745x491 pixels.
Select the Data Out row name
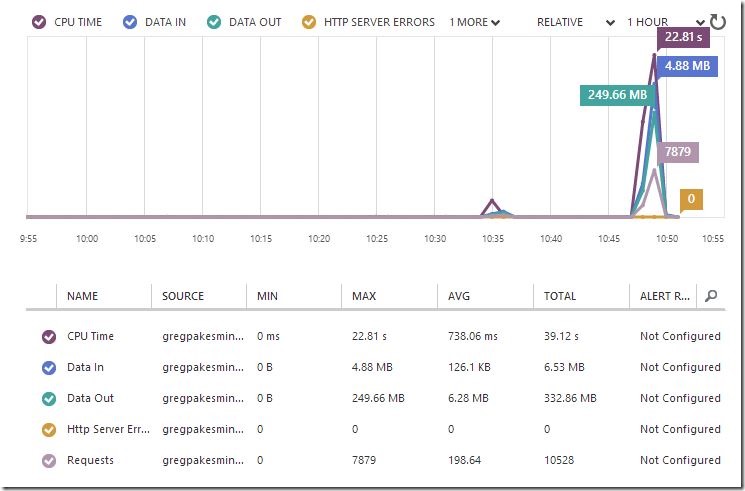[x=90, y=398]
